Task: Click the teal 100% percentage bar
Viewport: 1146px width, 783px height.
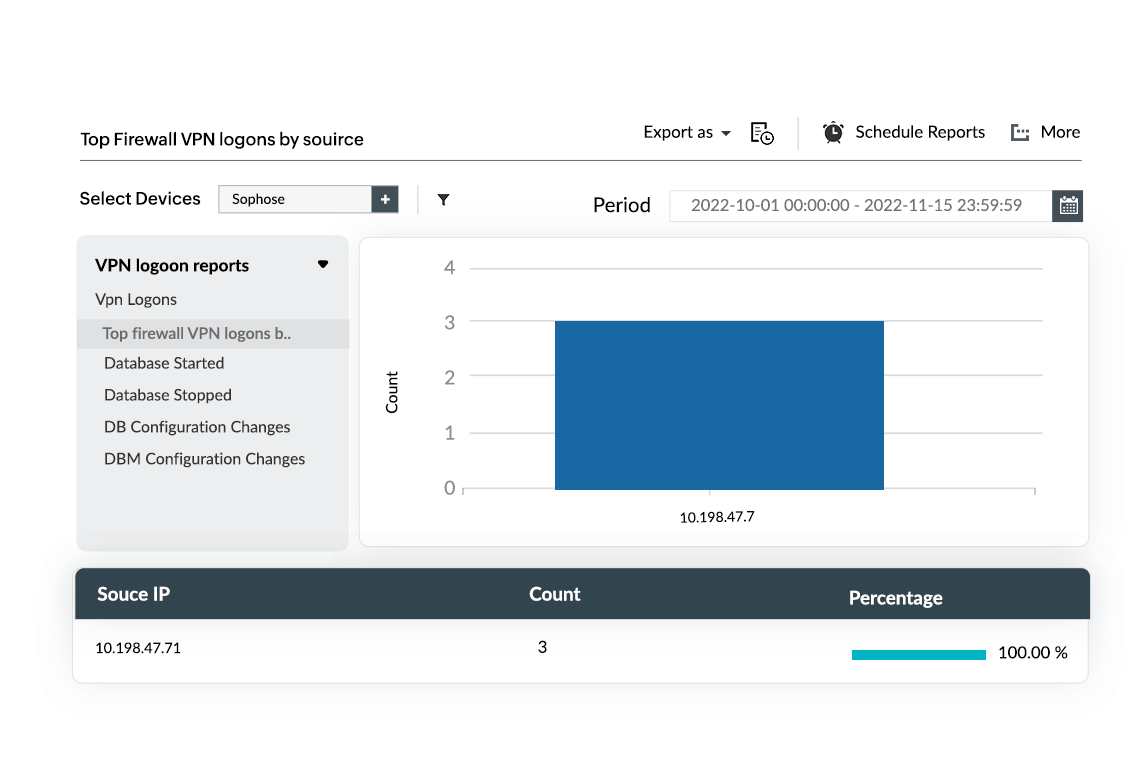Action: pyautogui.click(x=918, y=654)
